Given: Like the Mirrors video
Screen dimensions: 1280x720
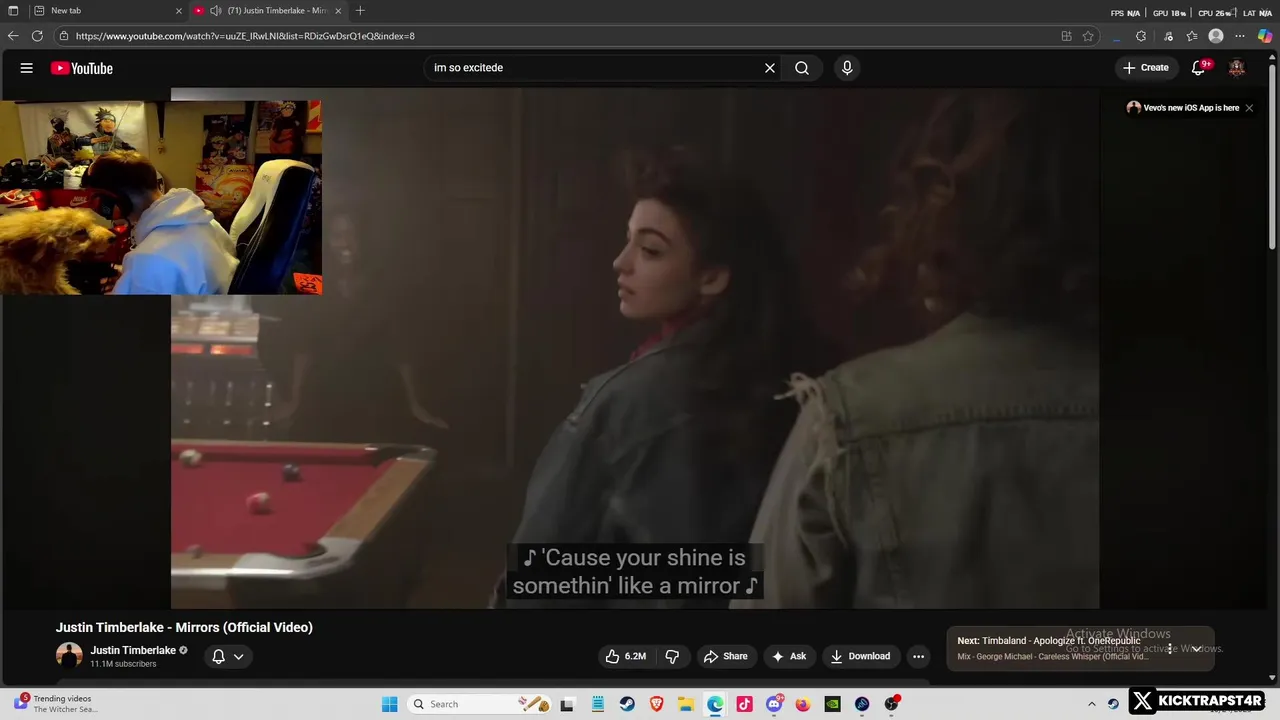Looking at the screenshot, I should click(x=625, y=656).
